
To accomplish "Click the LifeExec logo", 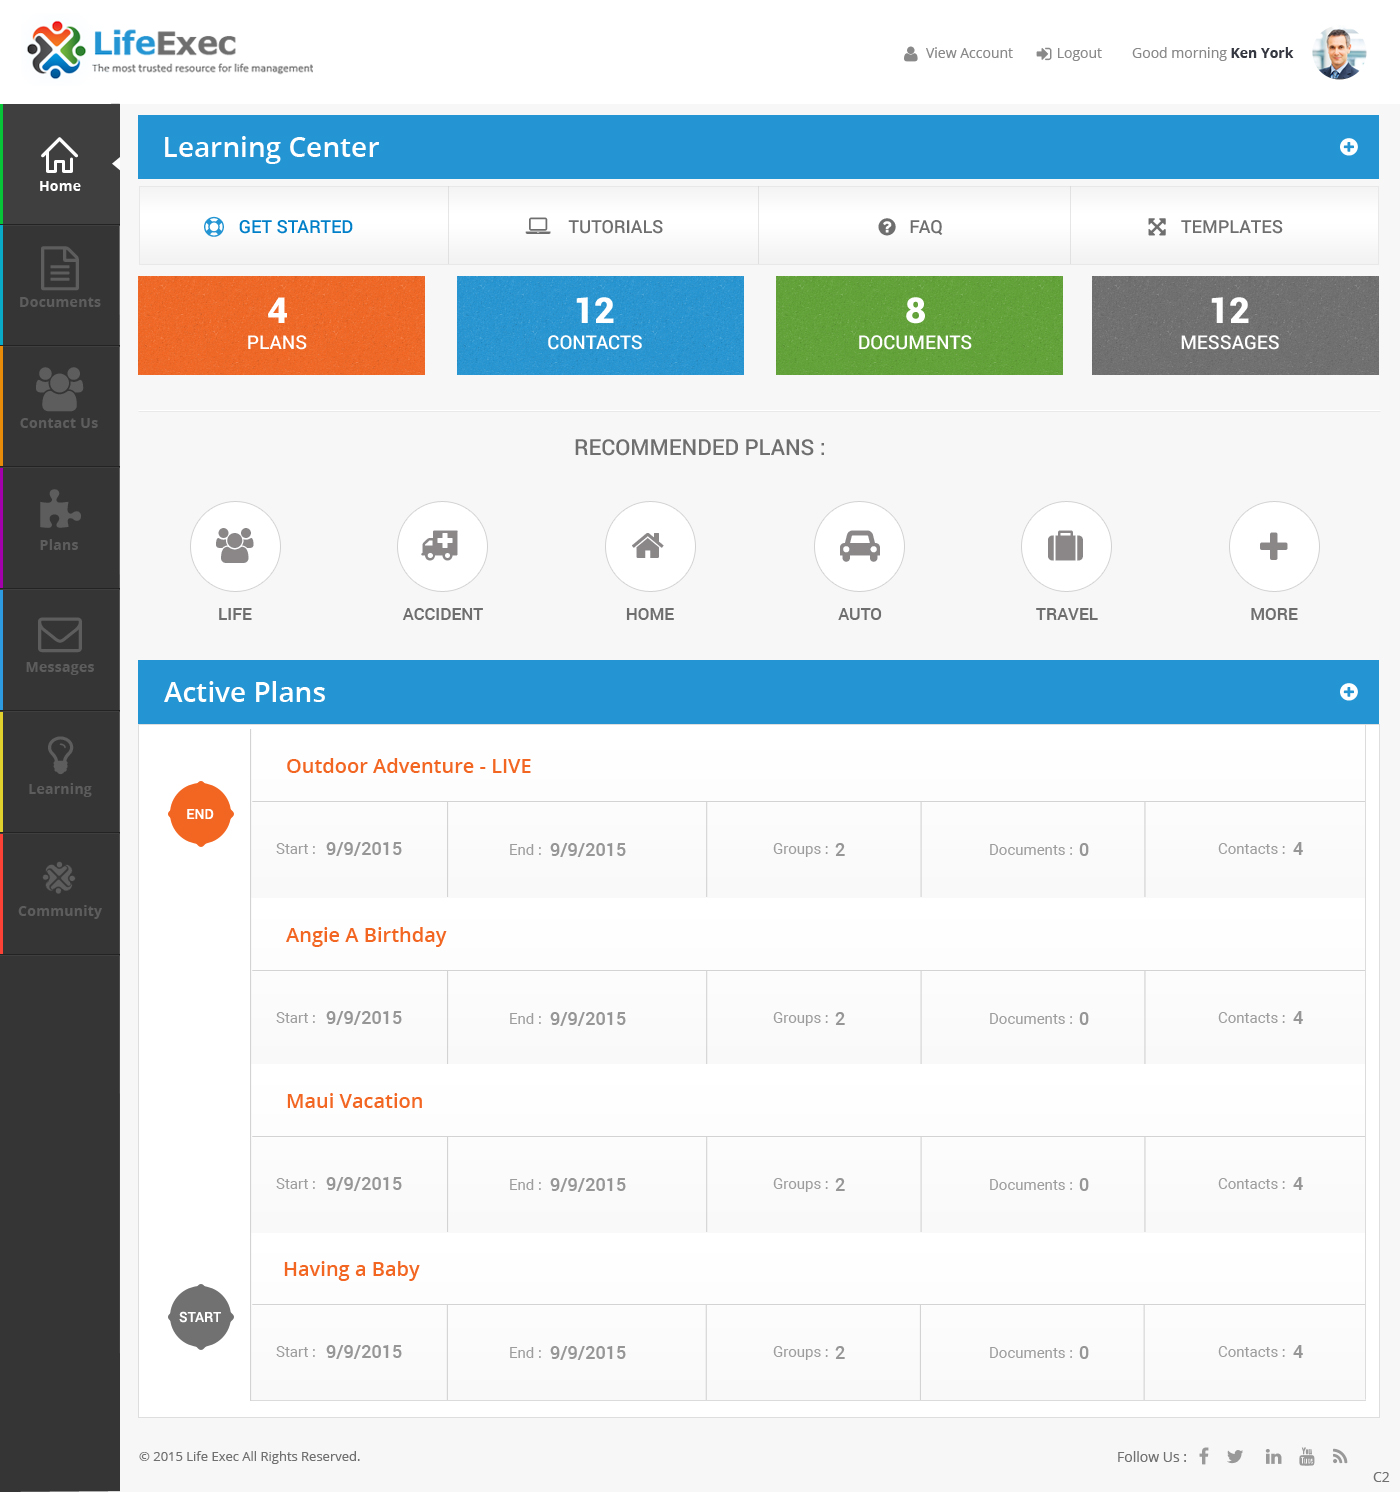I will (170, 50).
